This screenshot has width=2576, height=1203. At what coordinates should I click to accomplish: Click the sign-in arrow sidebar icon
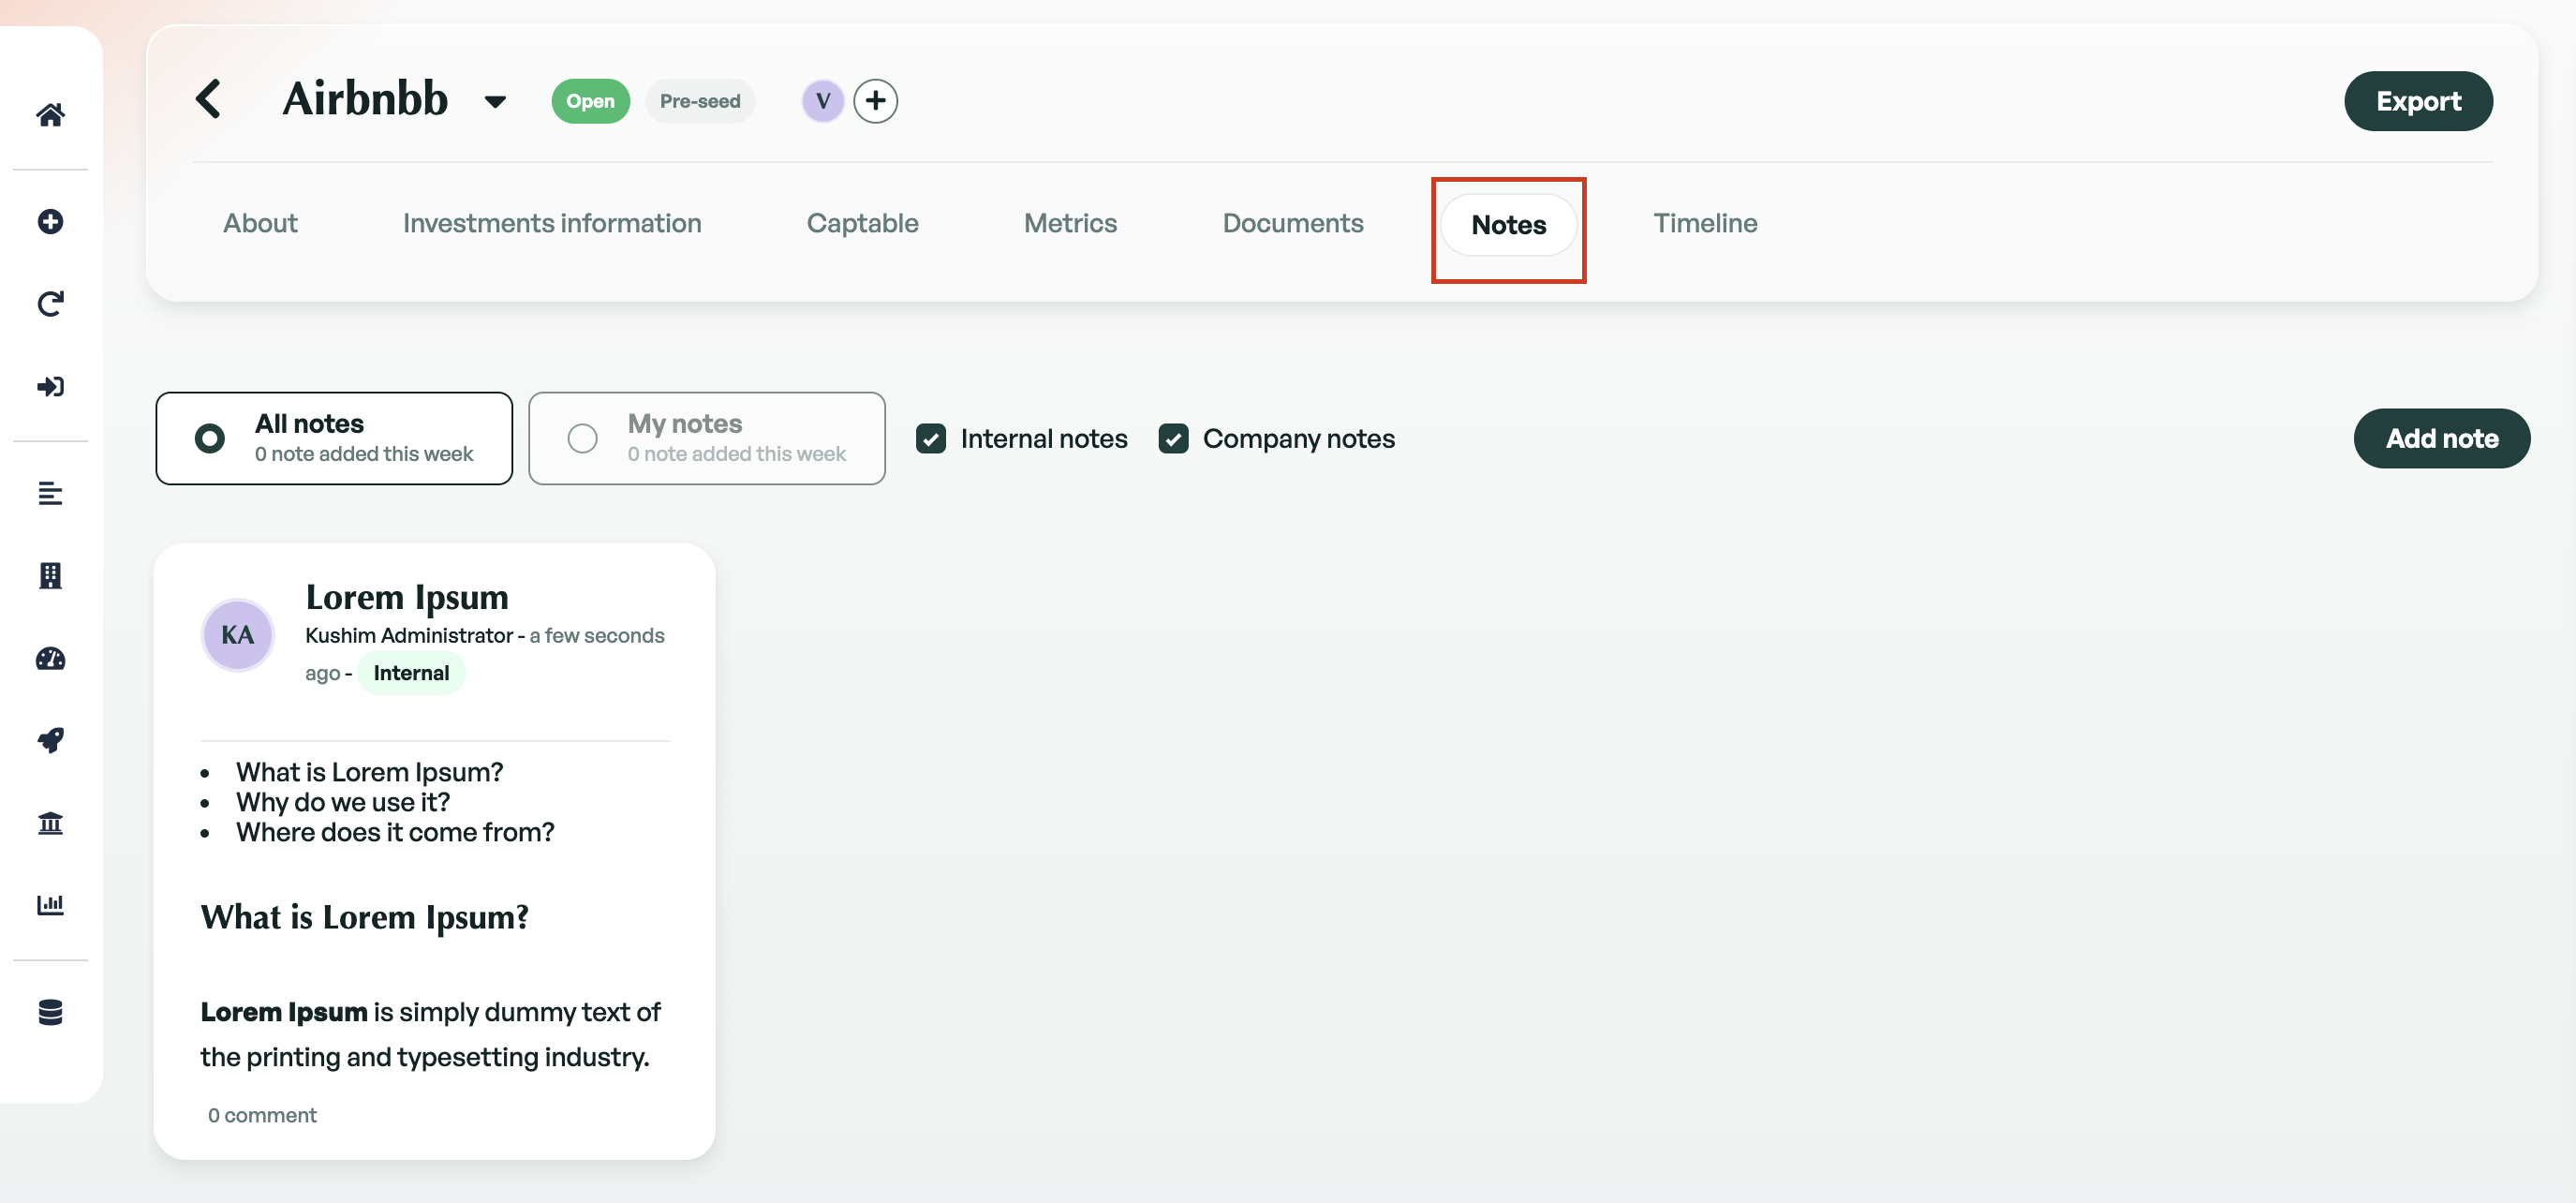(50, 386)
